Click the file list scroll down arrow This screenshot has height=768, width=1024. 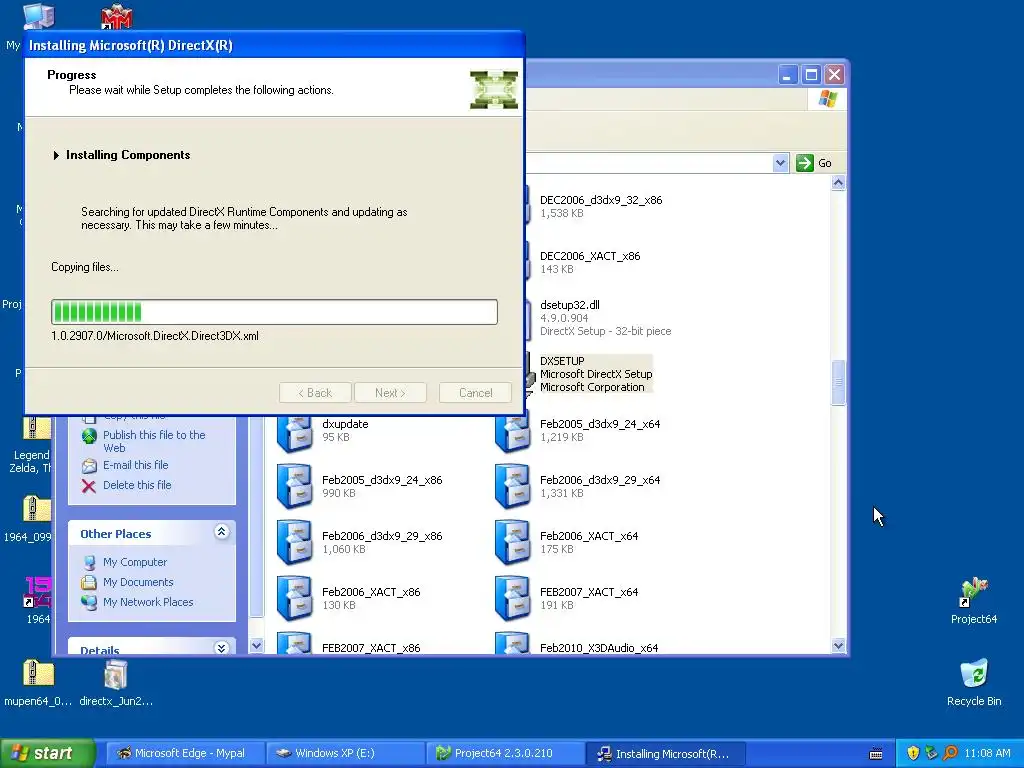(839, 646)
